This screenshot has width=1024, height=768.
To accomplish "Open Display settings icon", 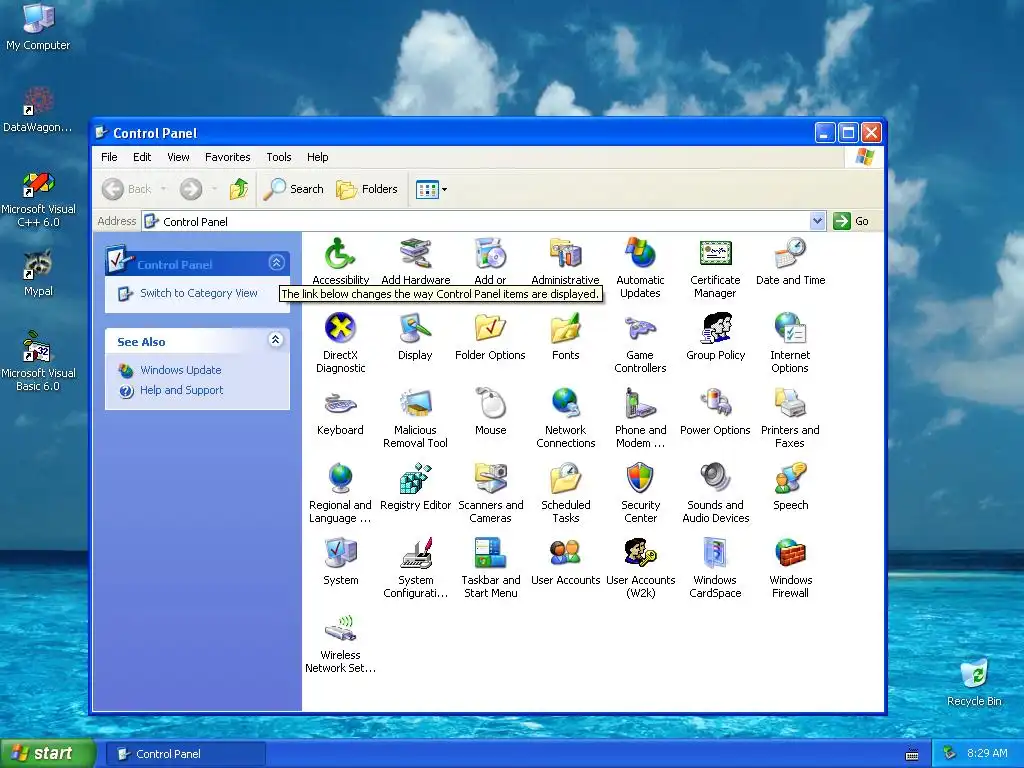I will pos(415,328).
